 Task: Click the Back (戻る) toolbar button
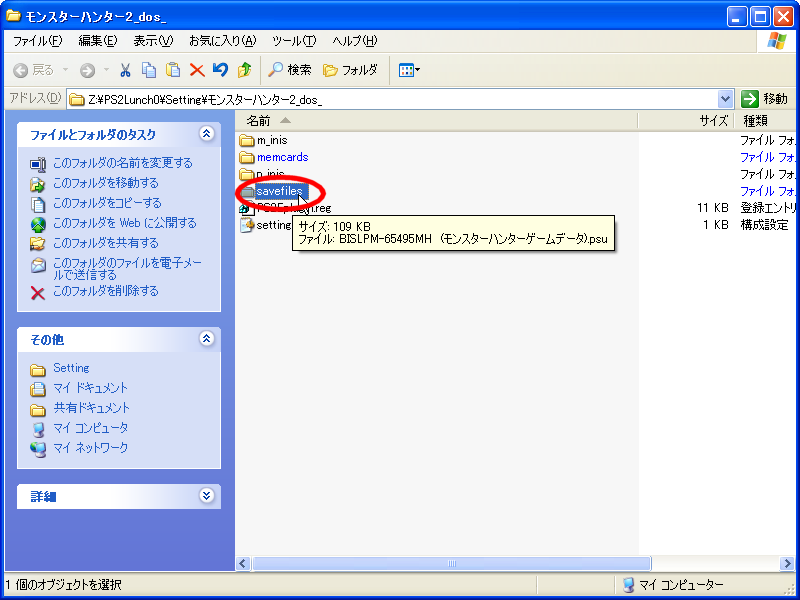click(34, 70)
